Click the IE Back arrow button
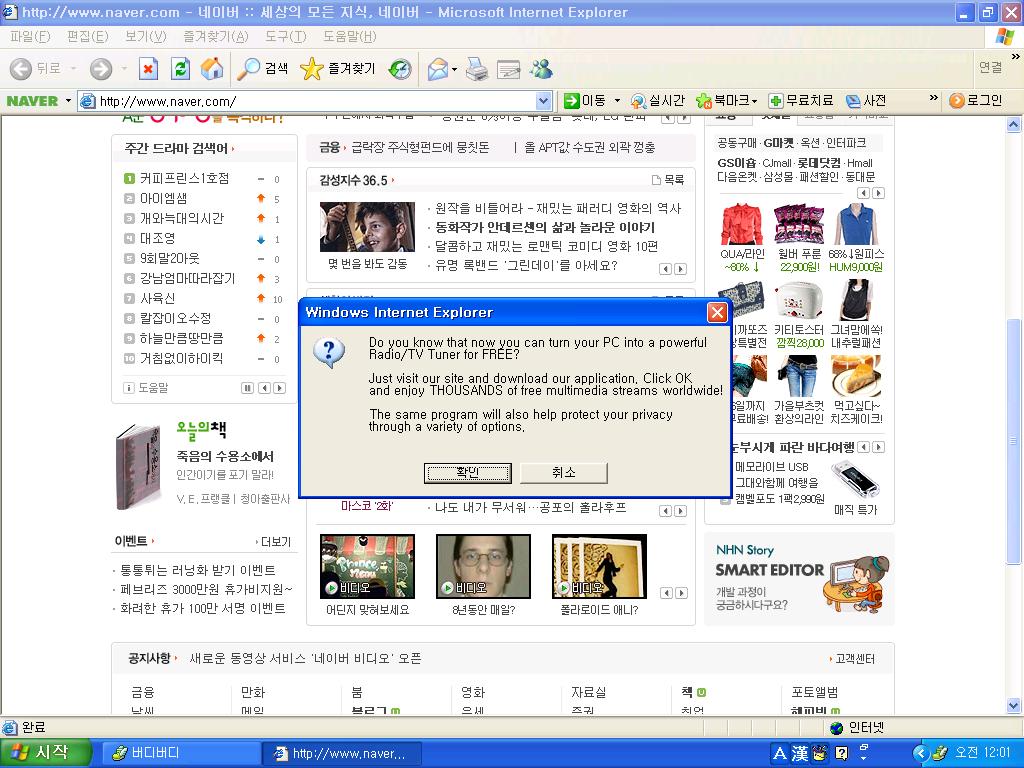 (x=21, y=69)
